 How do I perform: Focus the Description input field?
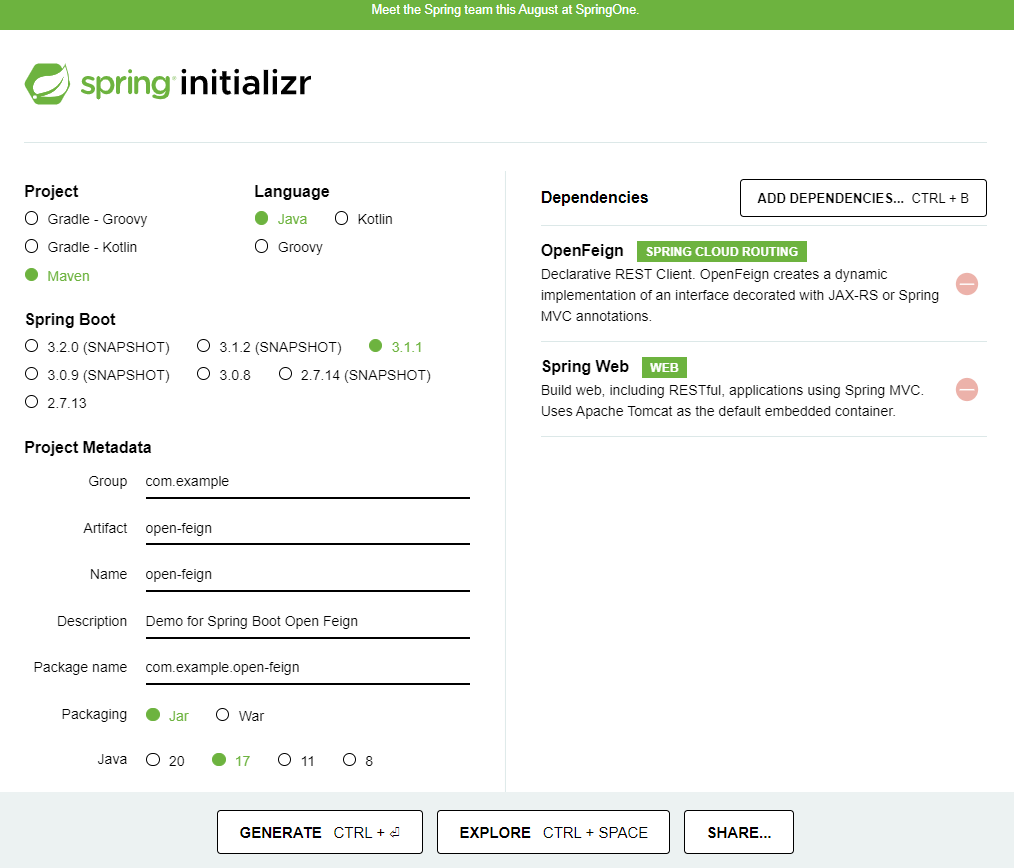(x=307, y=622)
